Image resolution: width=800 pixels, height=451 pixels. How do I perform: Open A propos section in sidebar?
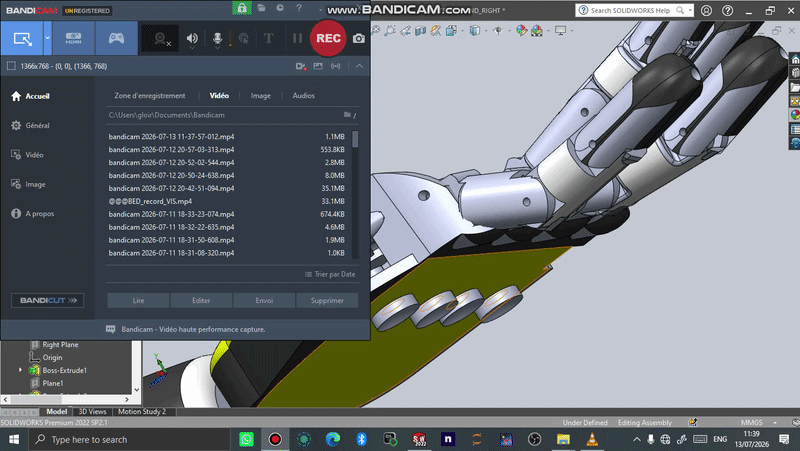[33, 214]
